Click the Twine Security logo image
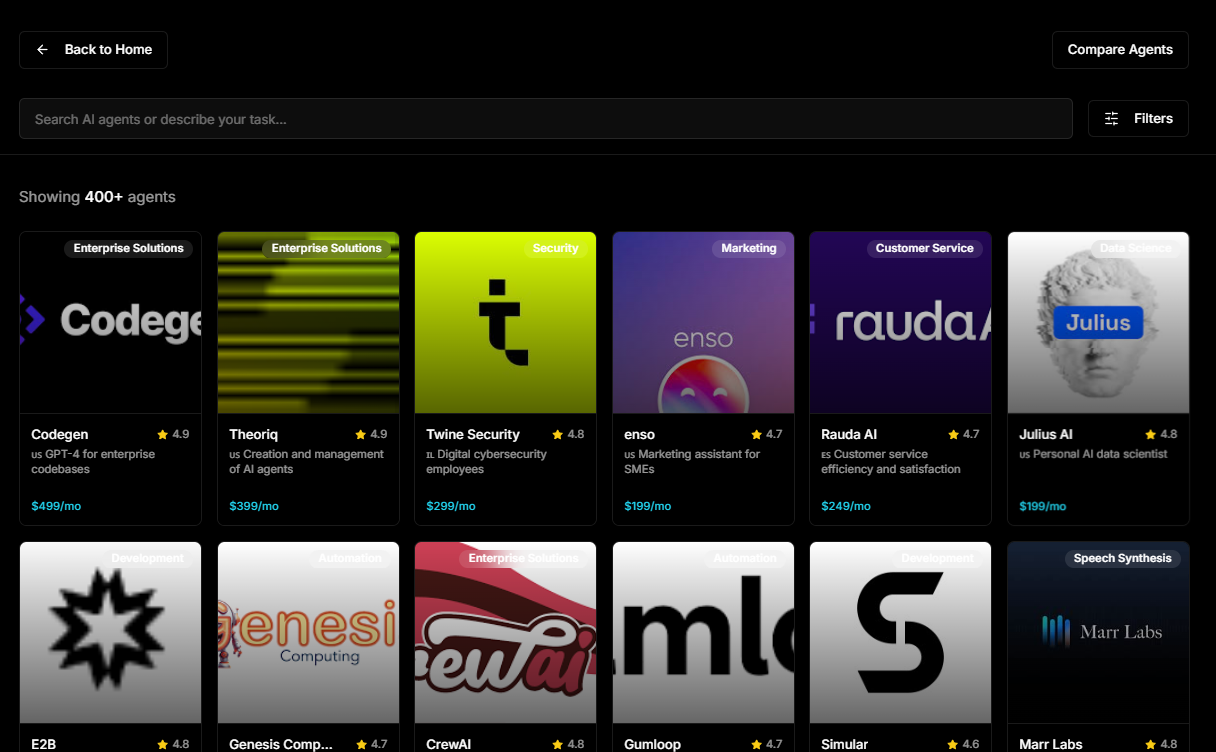Image resolution: width=1216 pixels, height=752 pixels. coord(505,323)
